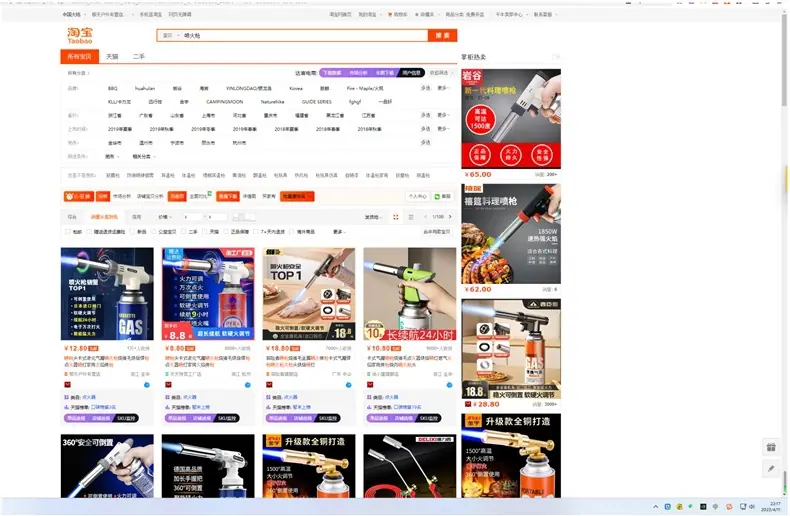Open Wangwang chat on the ¥10.80 product

[449, 385]
